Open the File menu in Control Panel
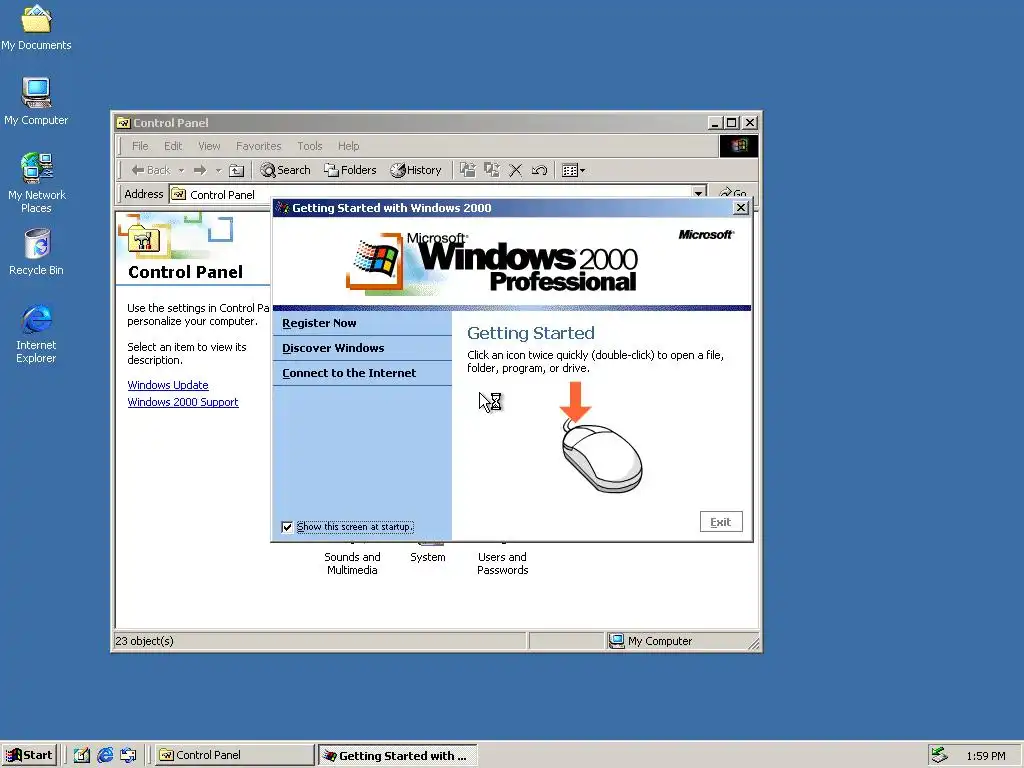 140,146
